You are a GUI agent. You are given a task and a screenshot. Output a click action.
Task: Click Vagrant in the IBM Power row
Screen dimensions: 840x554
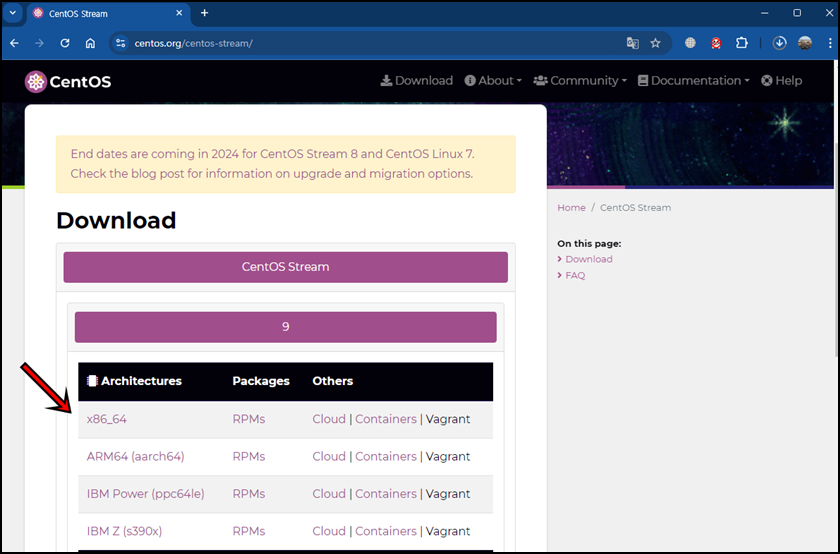[448, 493]
